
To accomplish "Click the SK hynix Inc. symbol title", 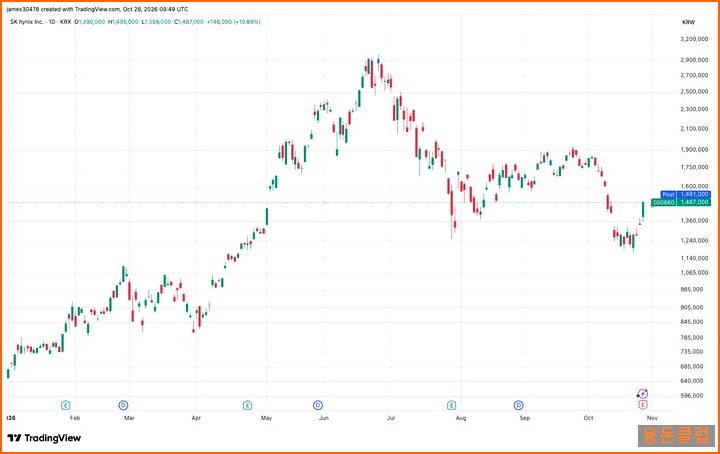I will tap(27, 22).
